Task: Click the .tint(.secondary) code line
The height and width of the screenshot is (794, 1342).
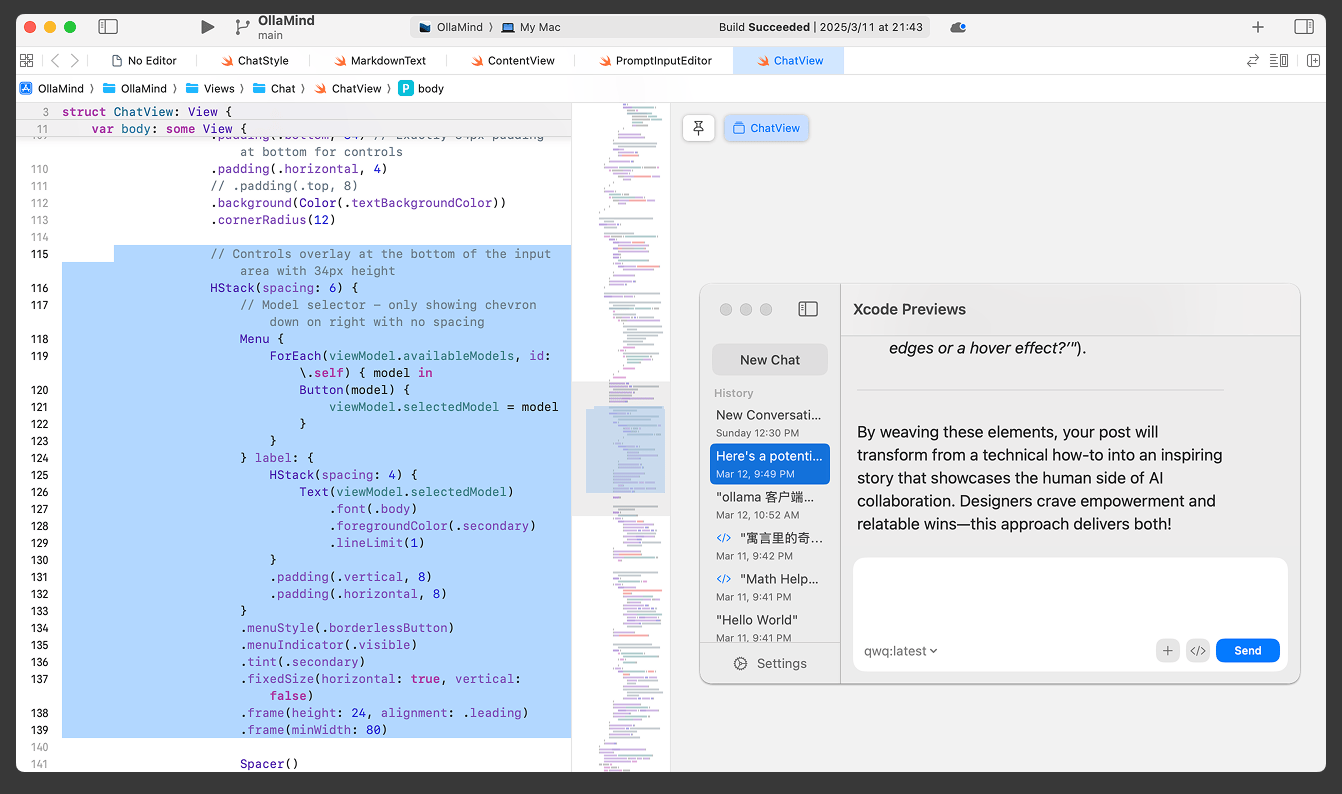Action: [302, 662]
